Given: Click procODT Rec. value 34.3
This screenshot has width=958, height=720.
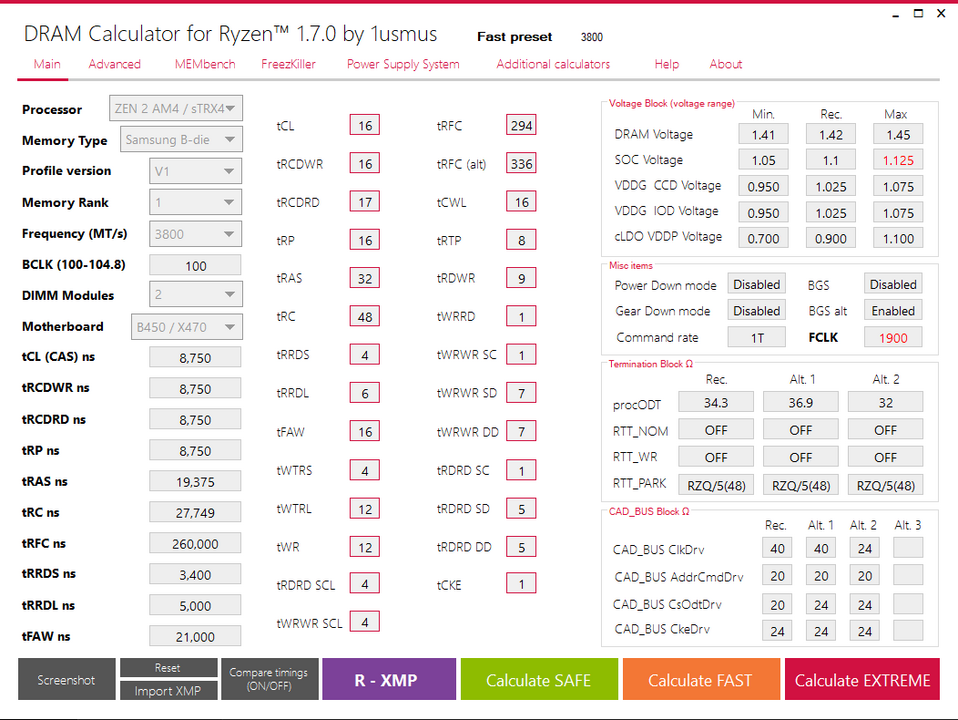Looking at the screenshot, I should 715,403.
